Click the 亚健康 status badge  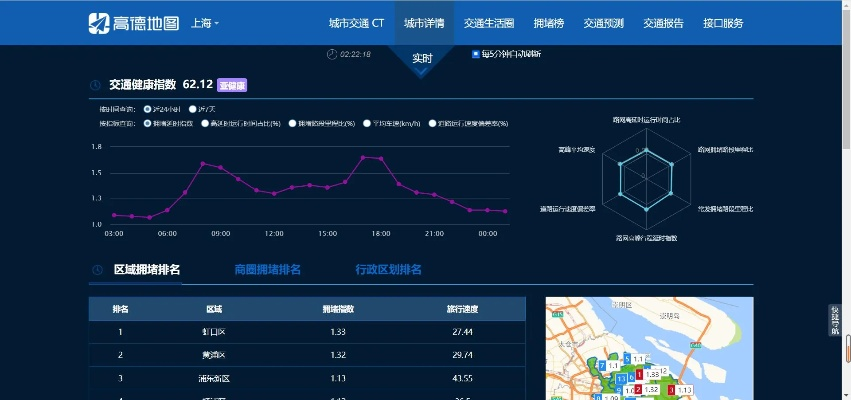coord(232,85)
